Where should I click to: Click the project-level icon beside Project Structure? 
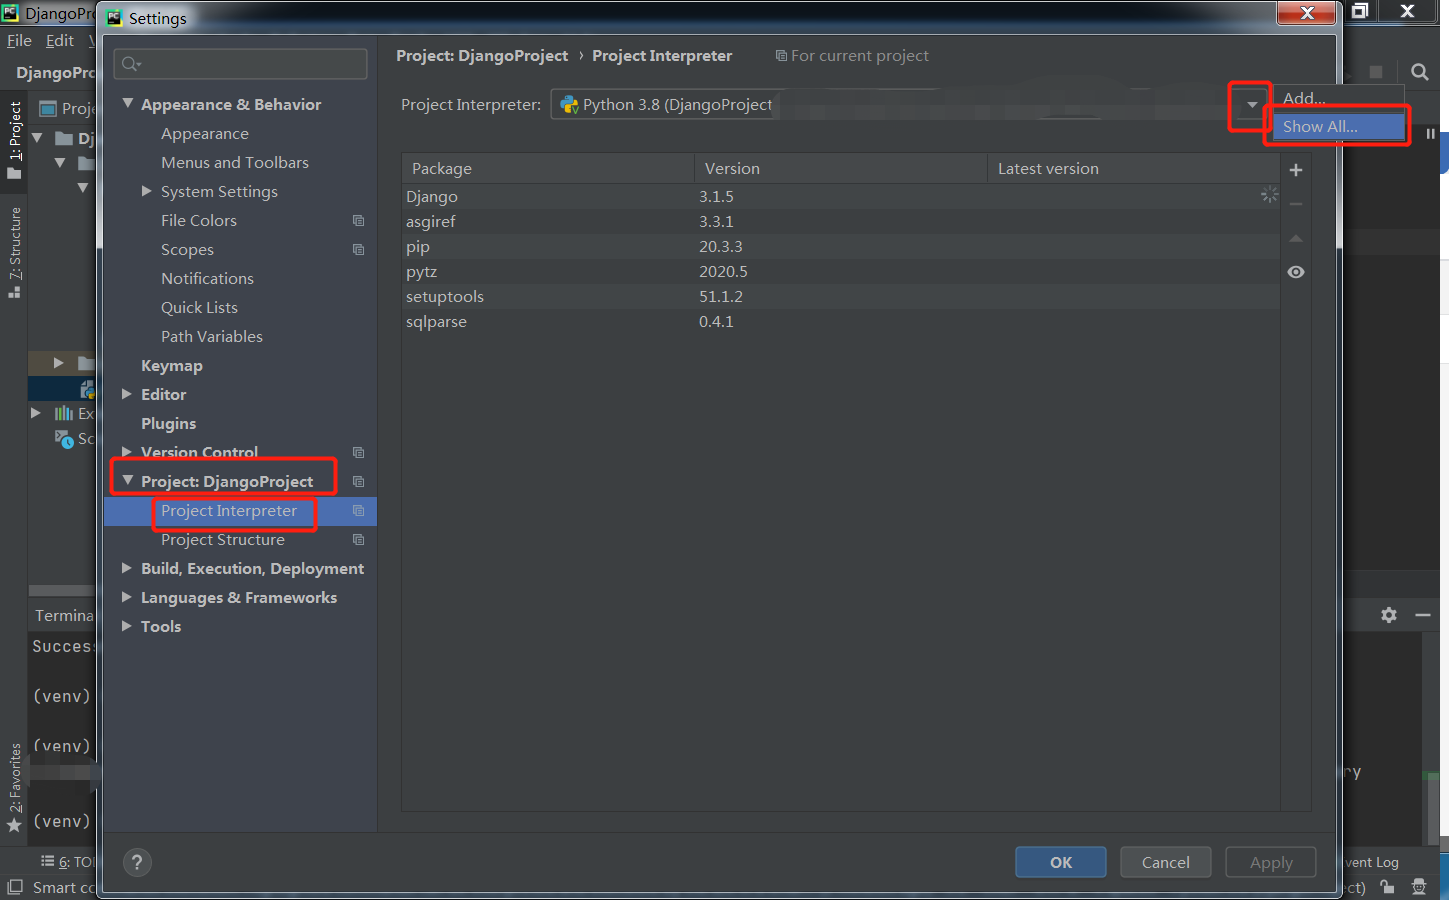click(x=358, y=539)
